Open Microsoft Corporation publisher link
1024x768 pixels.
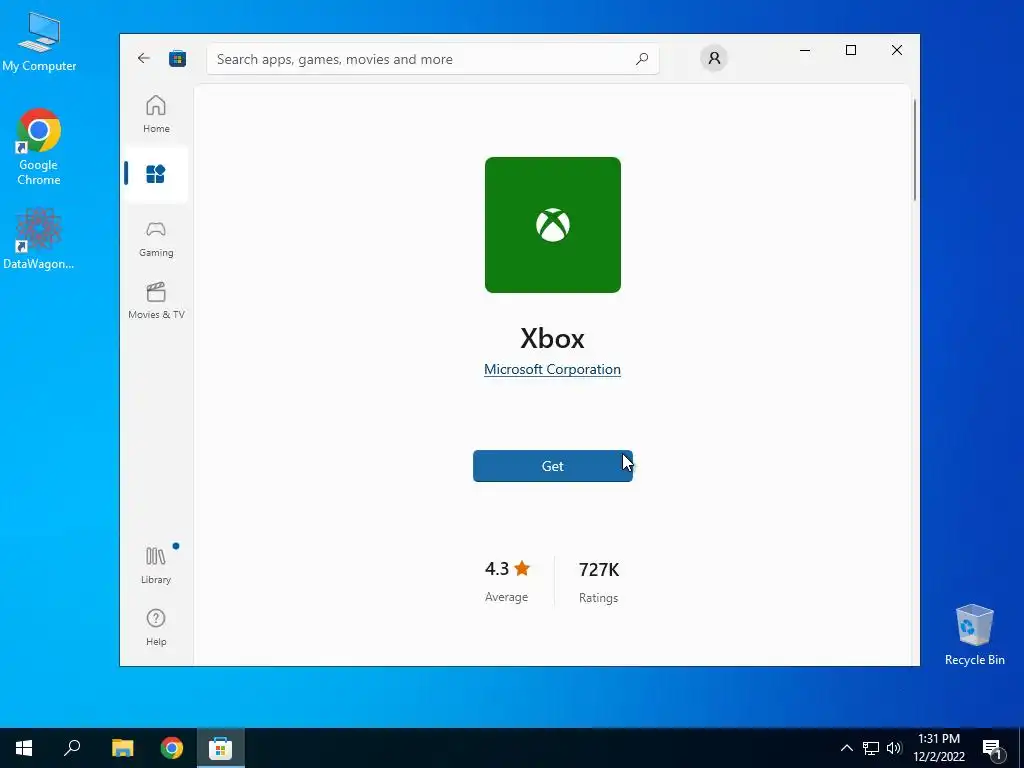[x=552, y=370]
